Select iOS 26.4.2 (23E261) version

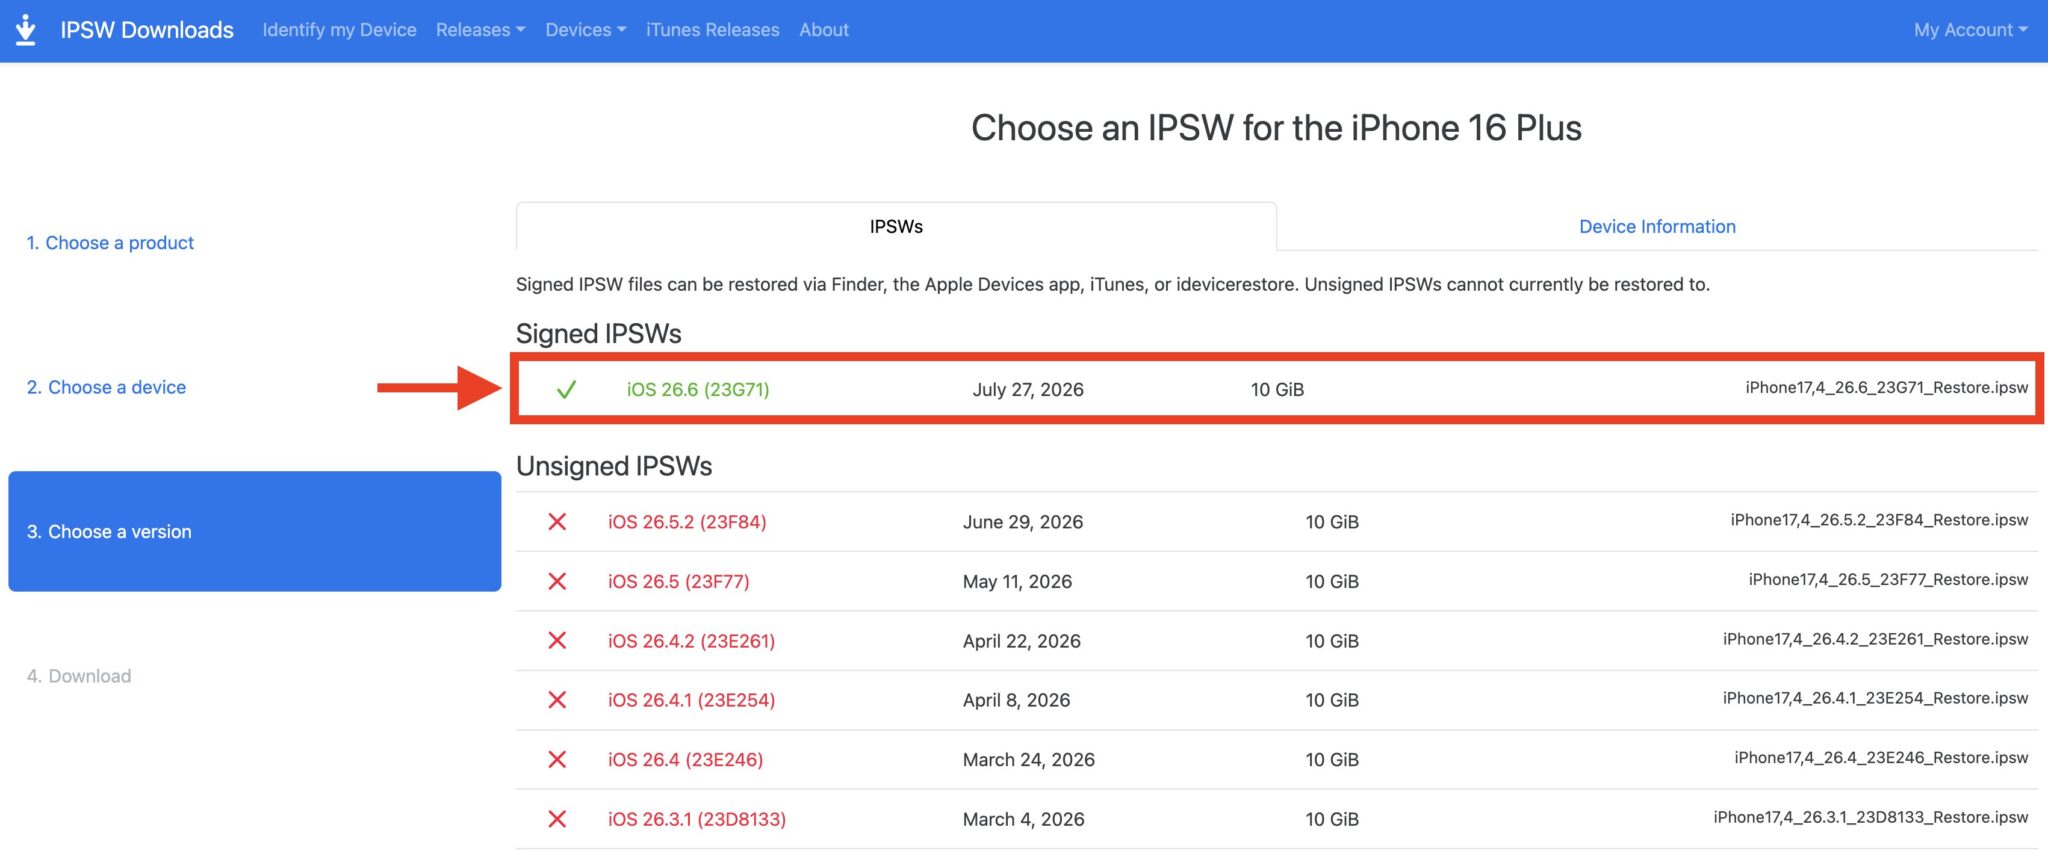coord(691,641)
